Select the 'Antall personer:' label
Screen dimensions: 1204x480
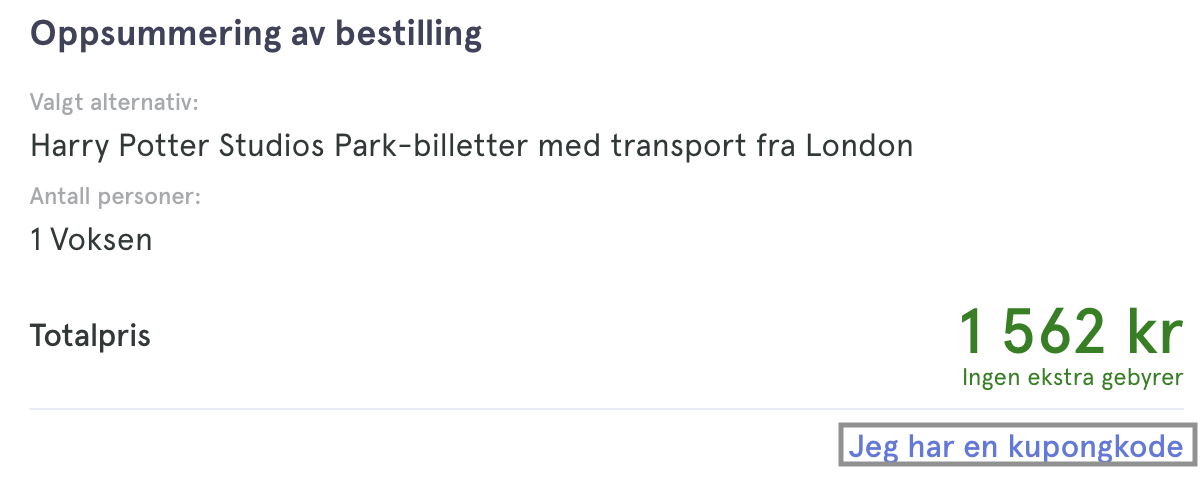pos(116,196)
